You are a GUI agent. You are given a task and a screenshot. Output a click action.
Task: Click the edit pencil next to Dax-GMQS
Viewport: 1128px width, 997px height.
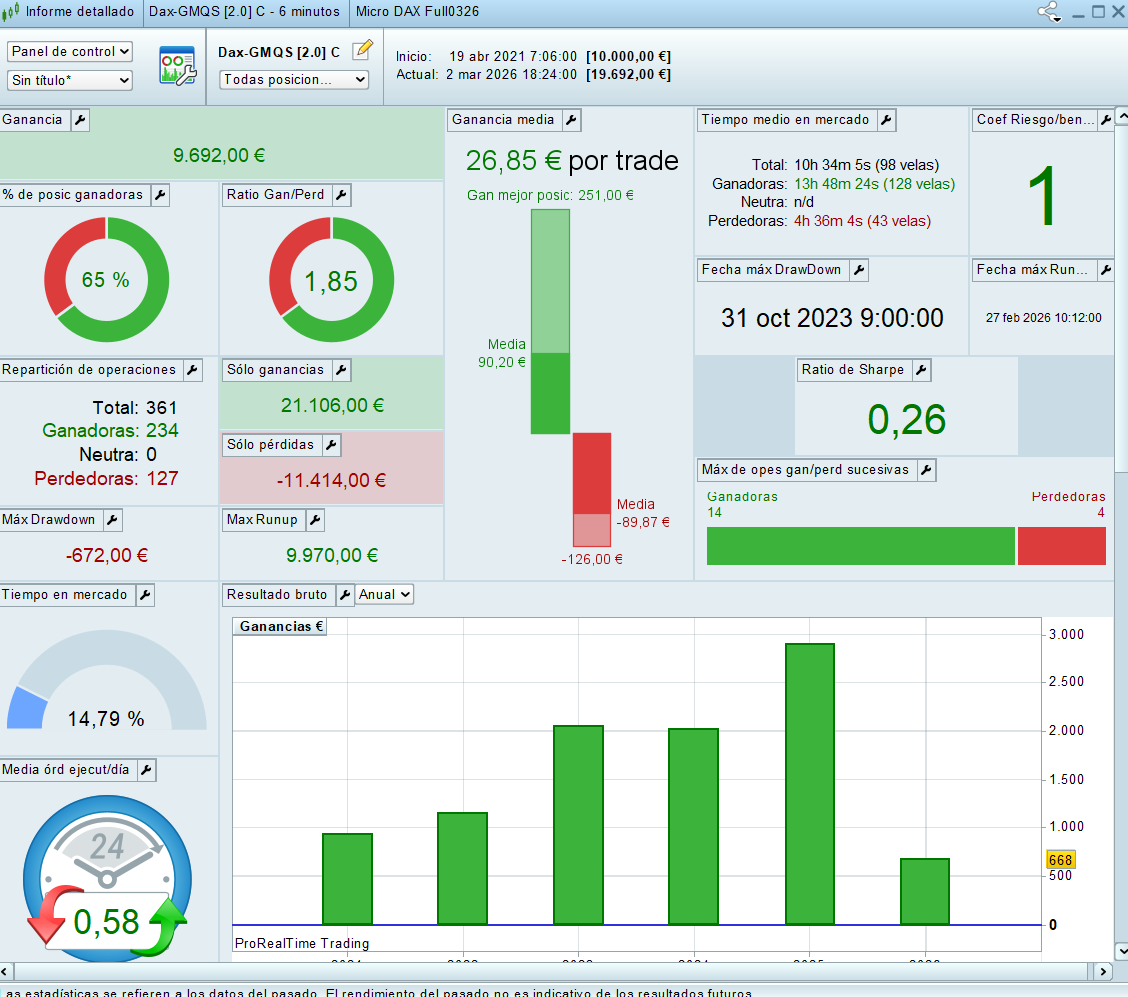coord(362,50)
